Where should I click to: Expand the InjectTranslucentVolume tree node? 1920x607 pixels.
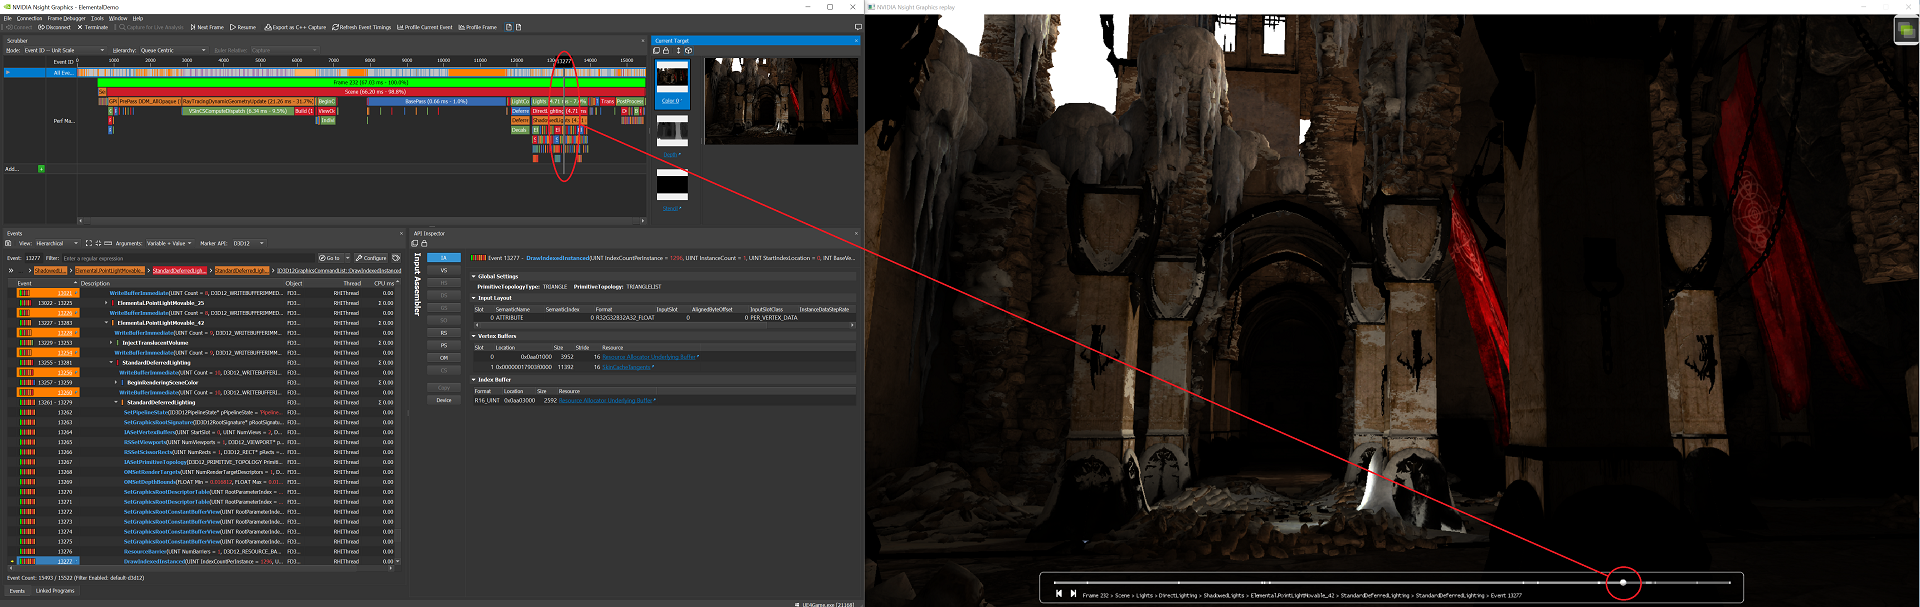tap(111, 343)
